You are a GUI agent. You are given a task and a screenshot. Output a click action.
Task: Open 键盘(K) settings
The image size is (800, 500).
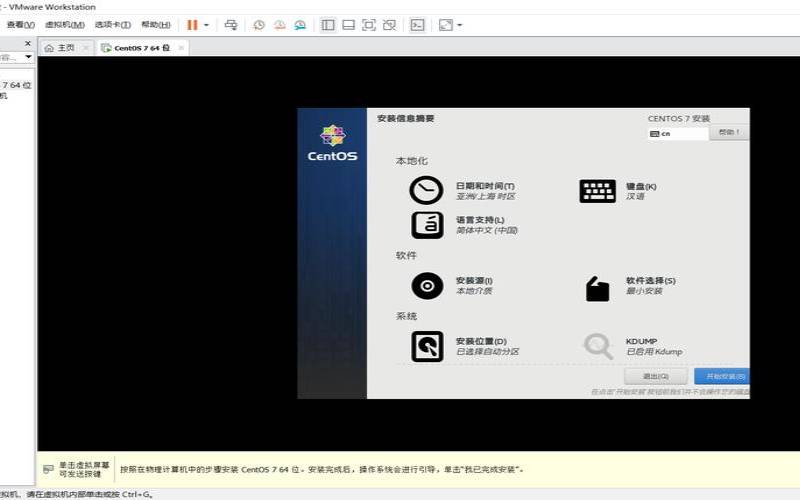[641, 187]
